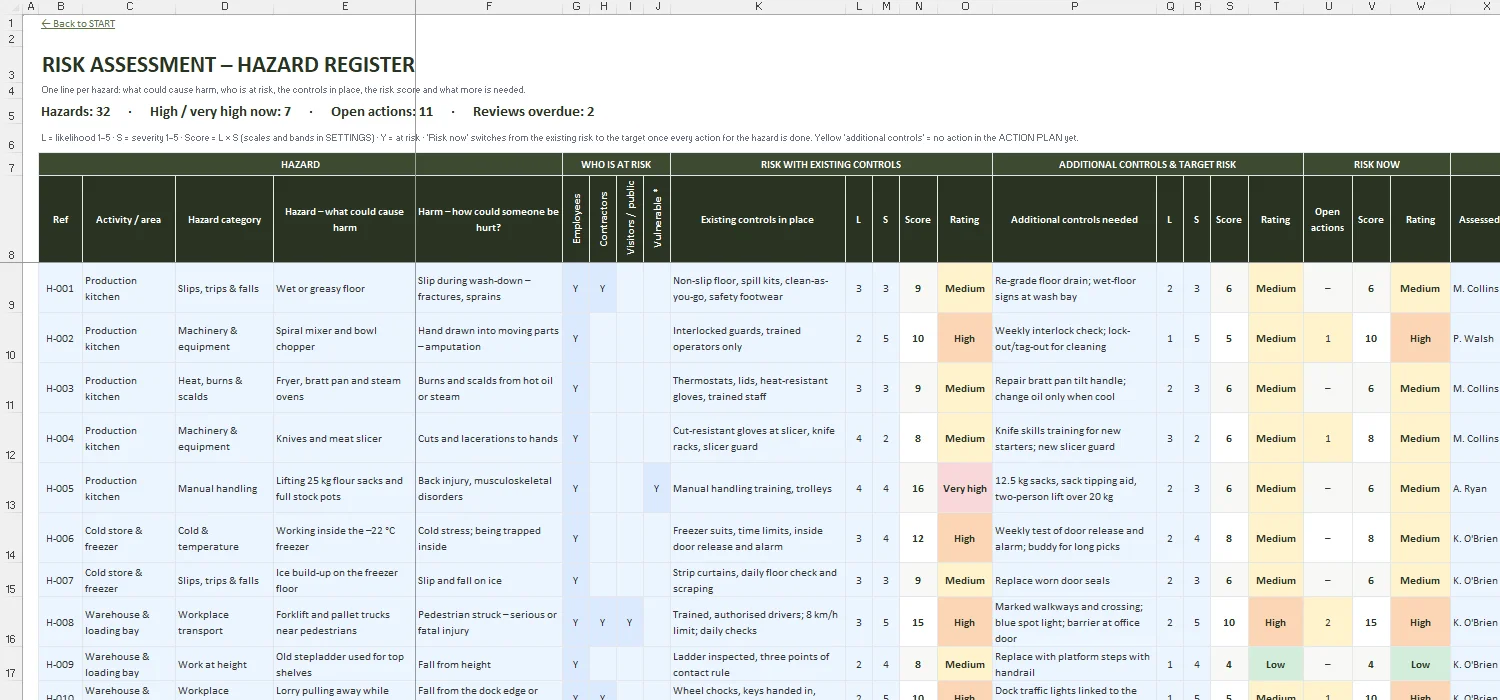The height and width of the screenshot is (700, 1500).
Task: Select the 'Fryer, bratt pan and steam ovens' cell
Action: point(344,388)
